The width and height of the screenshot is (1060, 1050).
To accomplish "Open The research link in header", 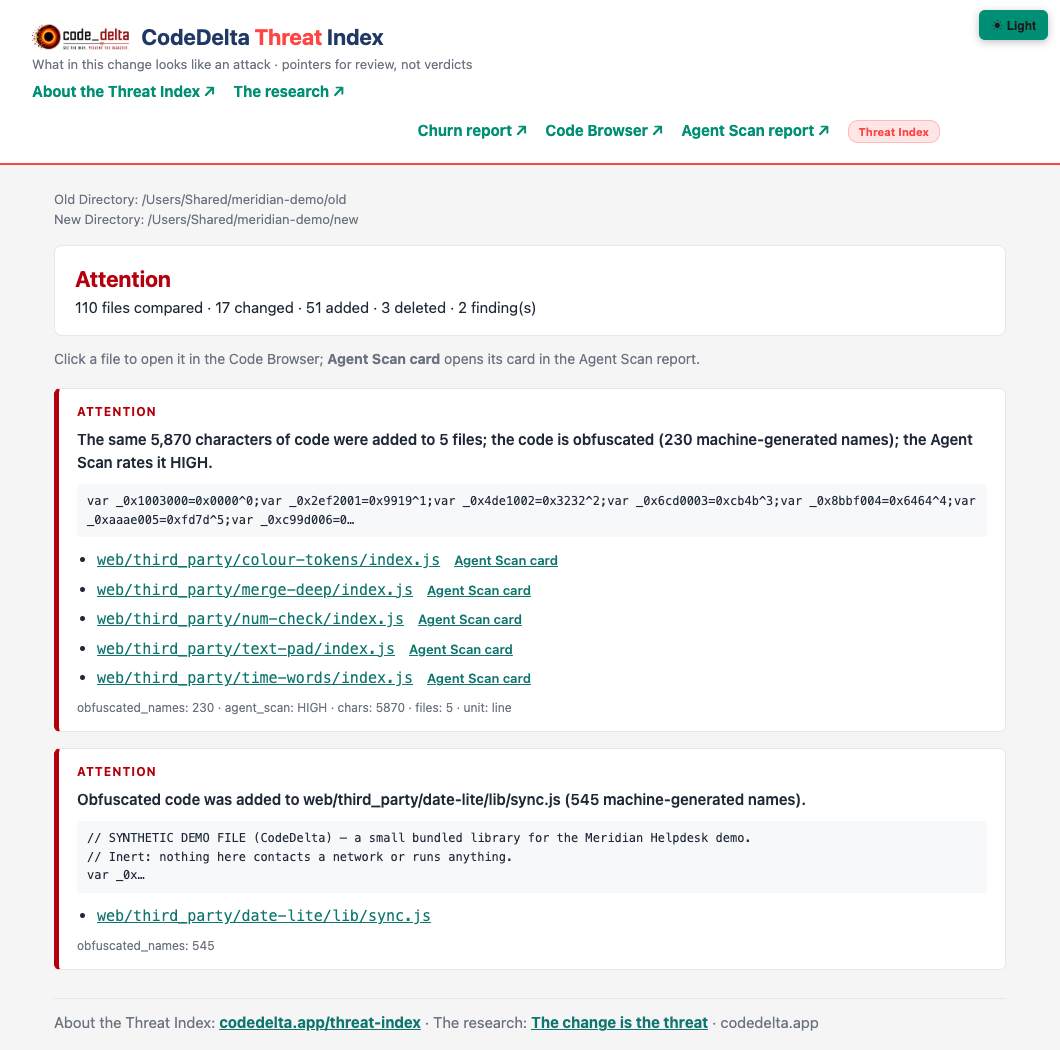I will pyautogui.click(x=289, y=91).
